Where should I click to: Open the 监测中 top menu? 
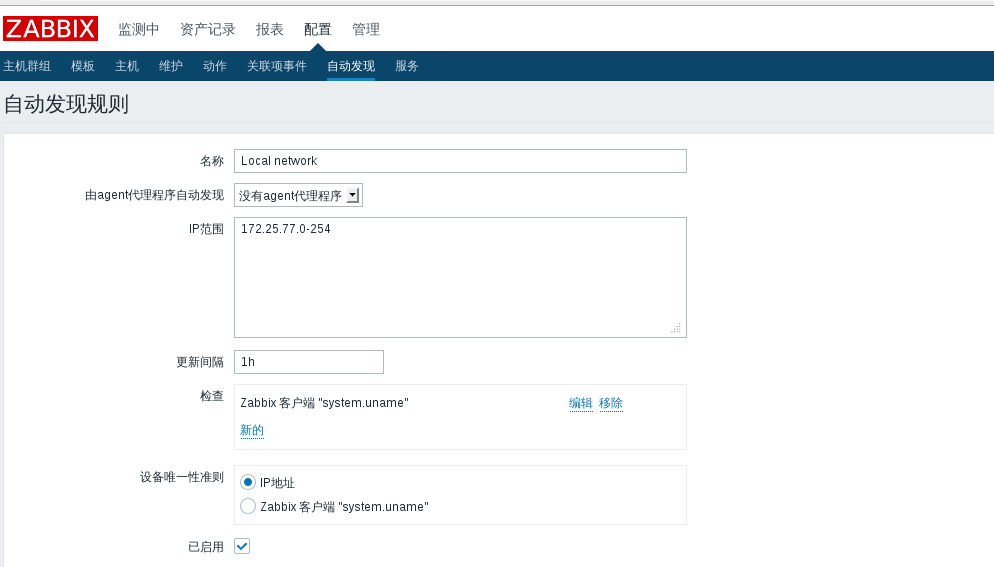138,29
